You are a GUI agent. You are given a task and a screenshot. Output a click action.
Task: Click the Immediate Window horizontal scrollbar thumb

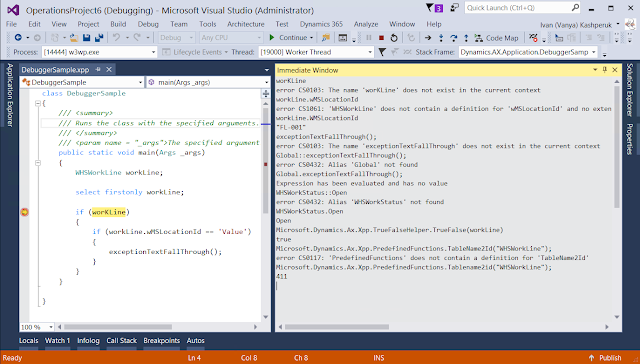click(x=337, y=327)
